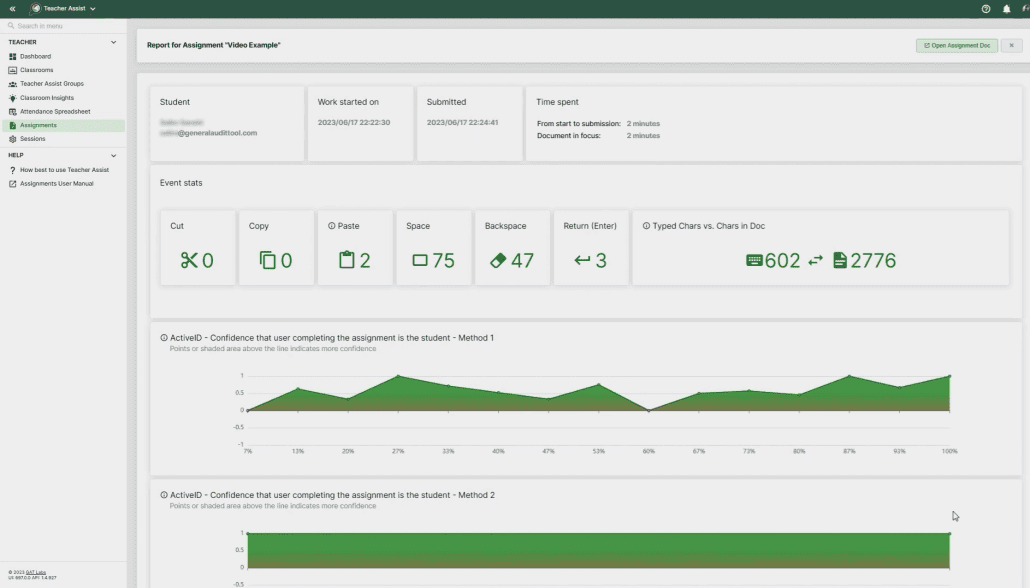Viewport: 1030px width, 588px height.
Task: Open Attendance Spreadsheet menu item
Action: (x=63, y=112)
